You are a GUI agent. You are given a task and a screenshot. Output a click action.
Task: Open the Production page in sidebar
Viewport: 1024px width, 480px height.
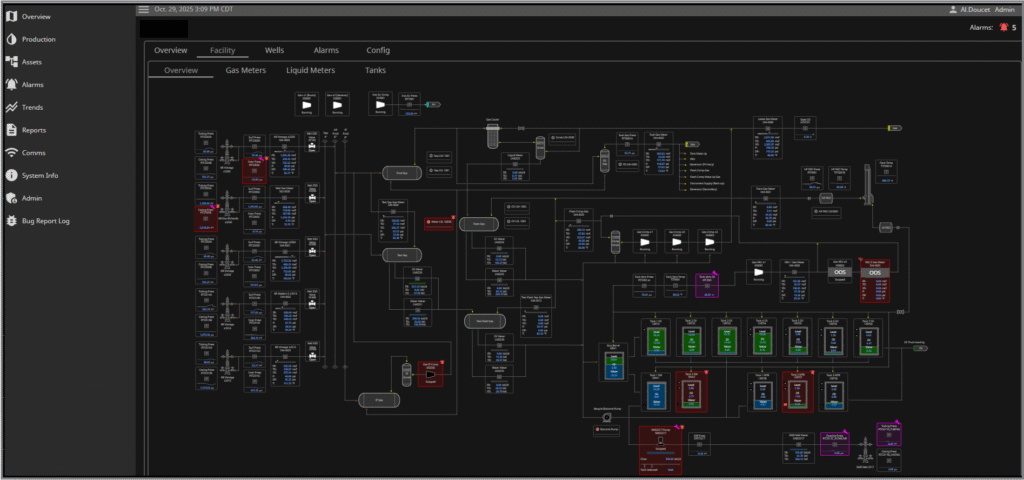tap(38, 39)
